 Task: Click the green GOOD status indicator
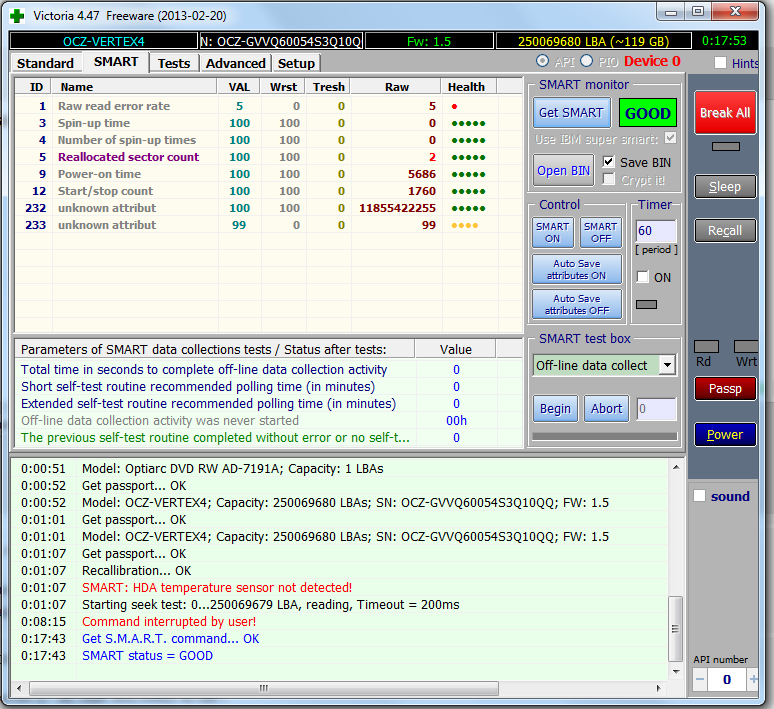click(648, 113)
